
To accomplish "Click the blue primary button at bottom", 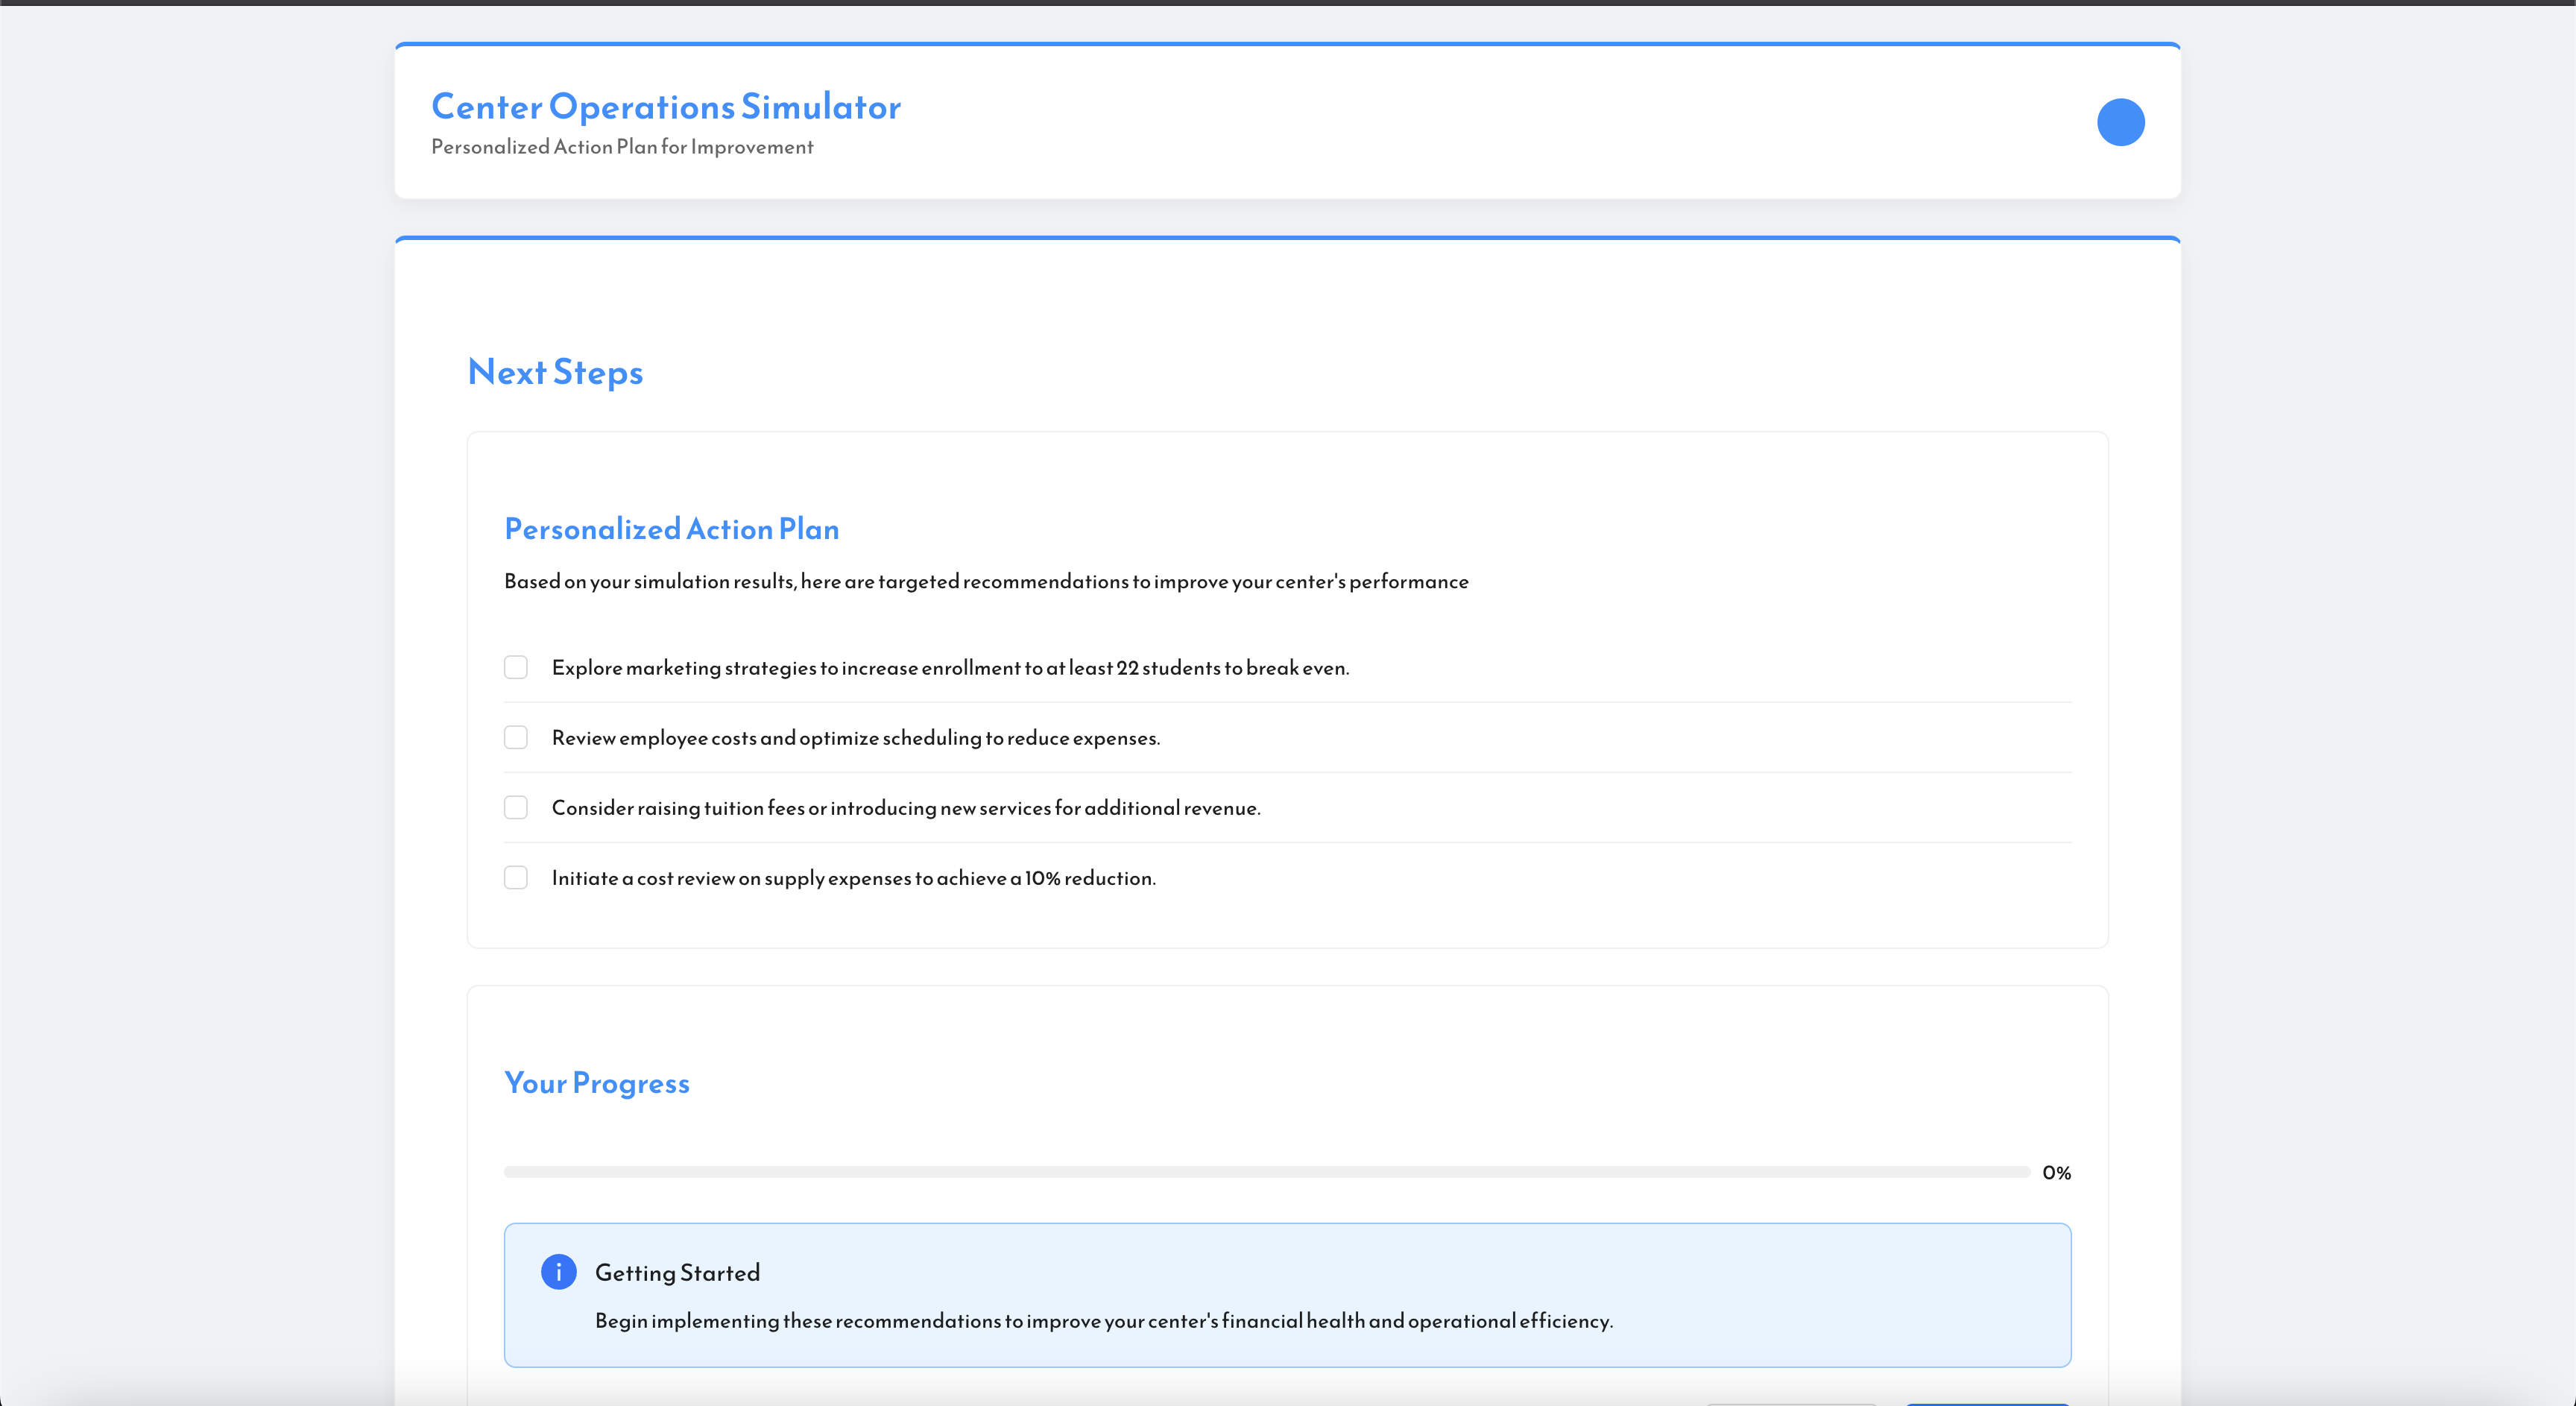I will (1986, 1403).
